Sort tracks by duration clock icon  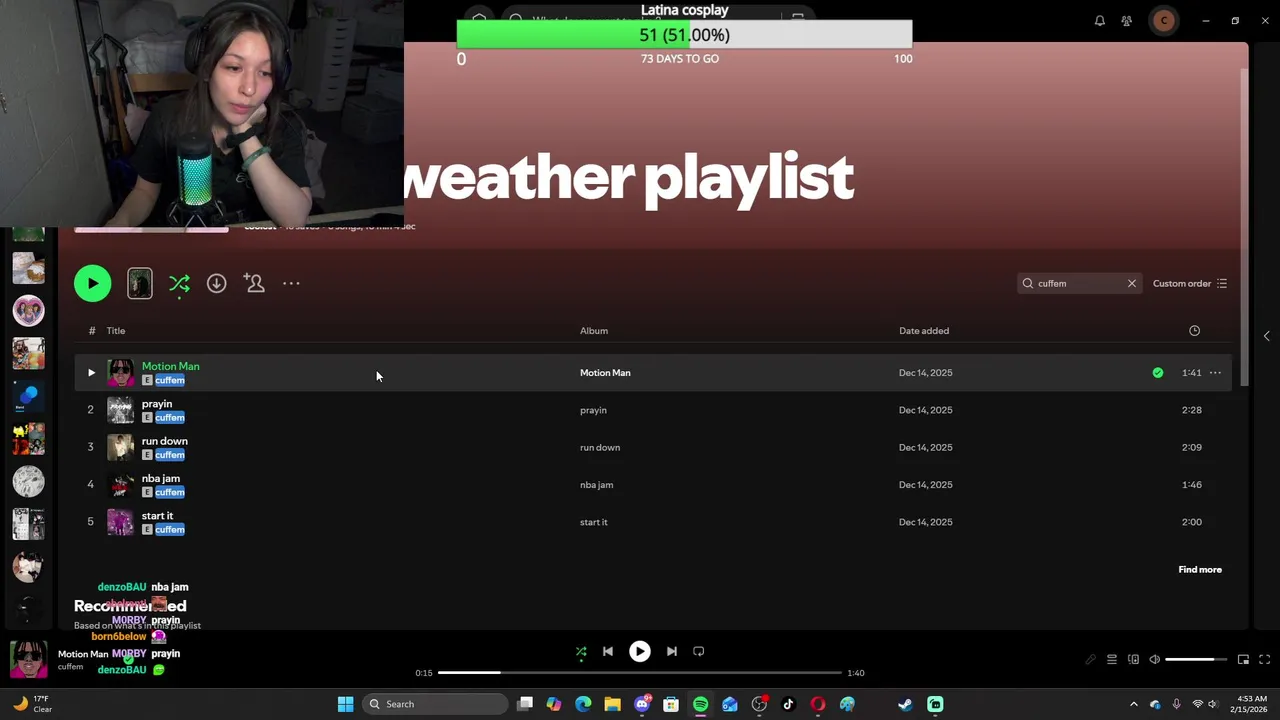[x=1194, y=330]
